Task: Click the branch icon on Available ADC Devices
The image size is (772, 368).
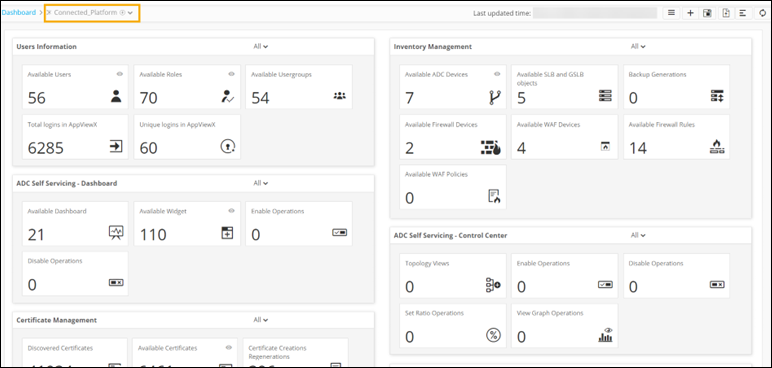Action: (x=494, y=98)
